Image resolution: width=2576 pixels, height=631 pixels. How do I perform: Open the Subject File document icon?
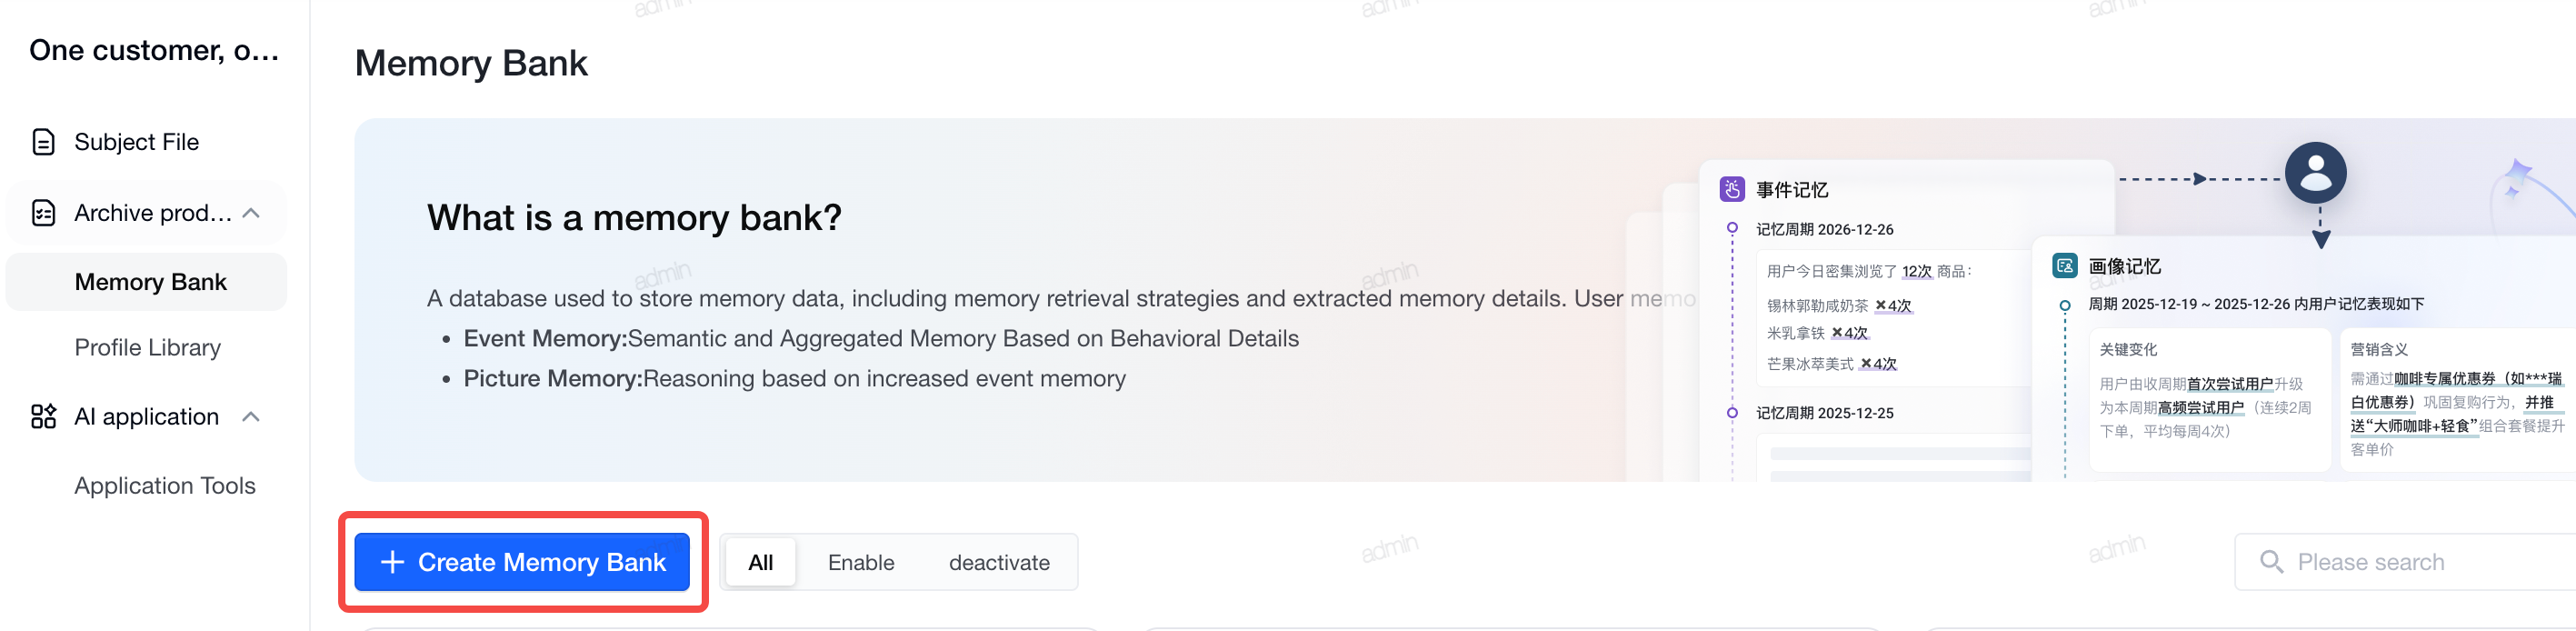click(43, 142)
